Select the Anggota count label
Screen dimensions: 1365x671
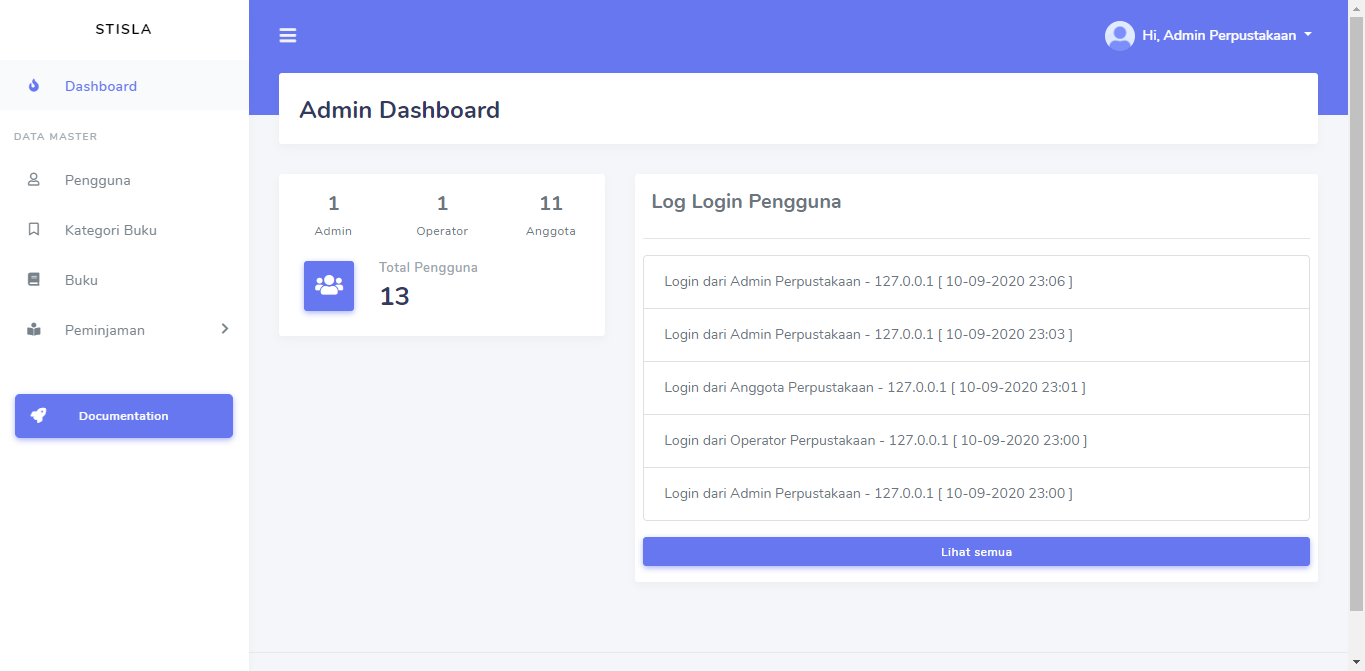(551, 230)
